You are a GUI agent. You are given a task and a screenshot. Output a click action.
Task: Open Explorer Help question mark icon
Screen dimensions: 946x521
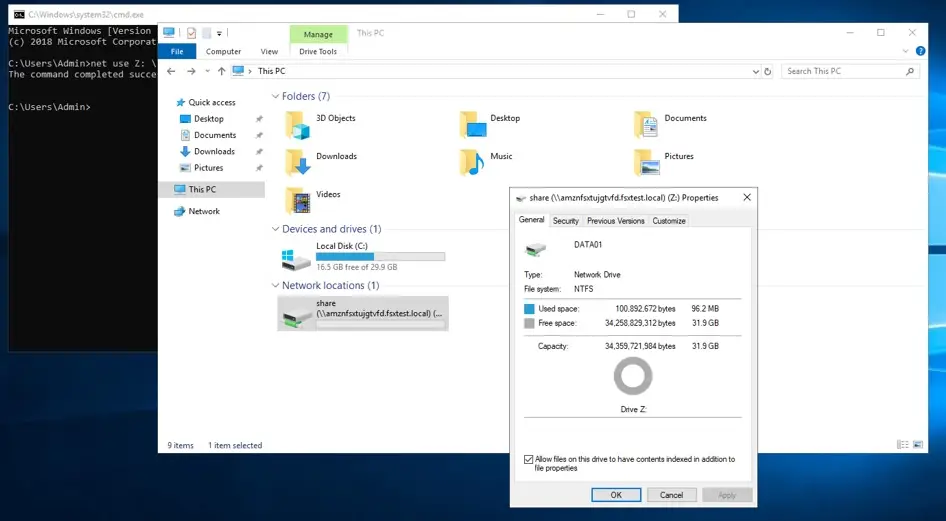click(920, 51)
